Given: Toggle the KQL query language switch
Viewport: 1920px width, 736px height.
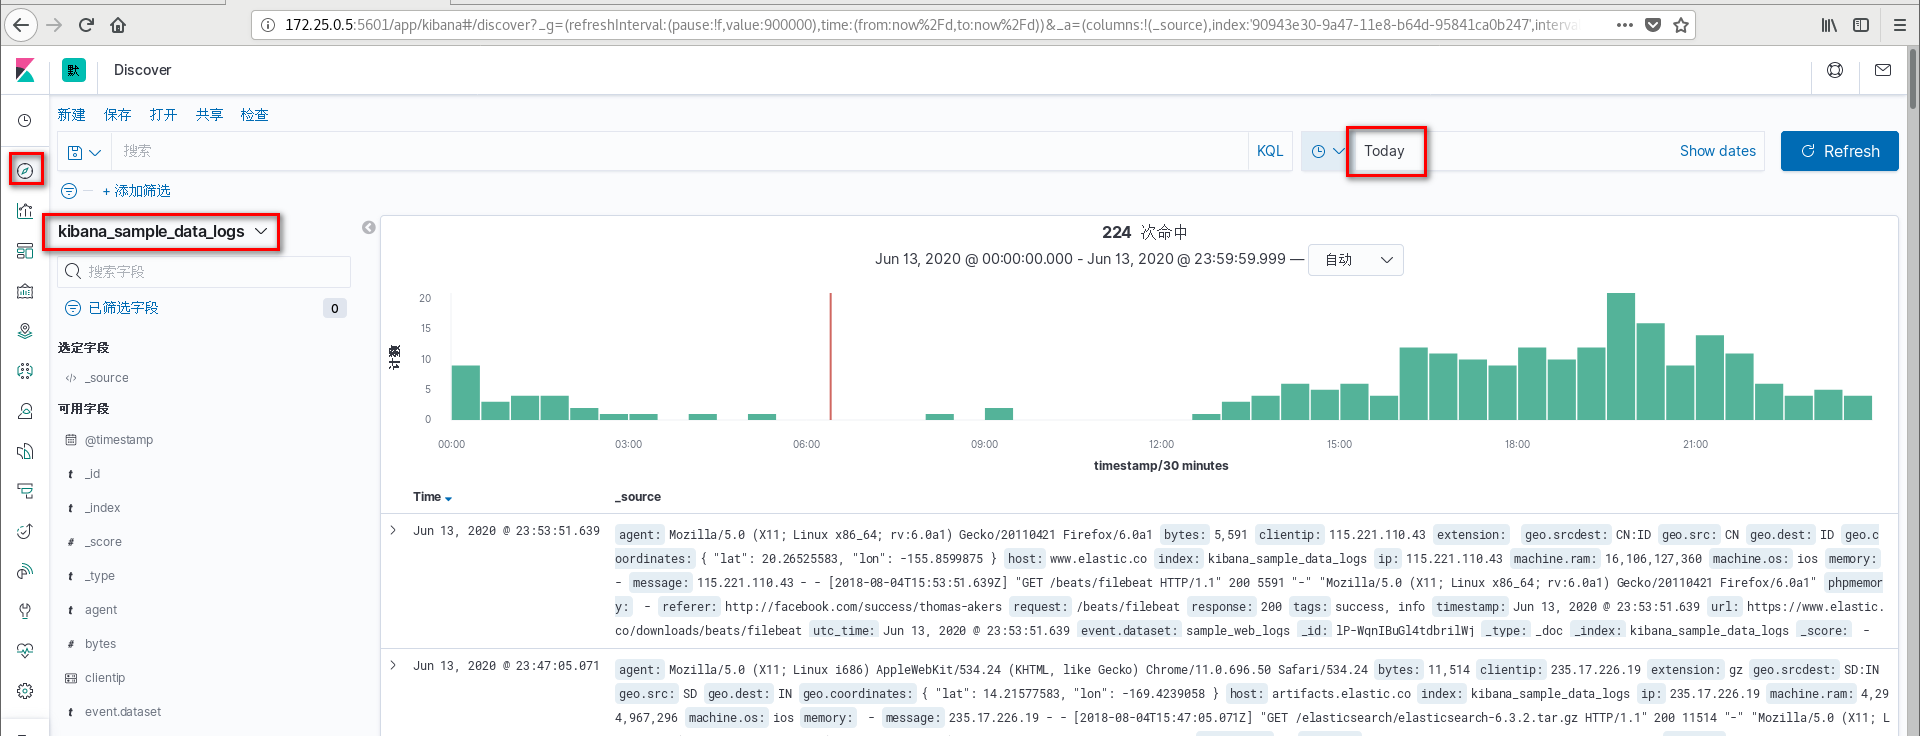Looking at the screenshot, I should pyautogui.click(x=1270, y=151).
